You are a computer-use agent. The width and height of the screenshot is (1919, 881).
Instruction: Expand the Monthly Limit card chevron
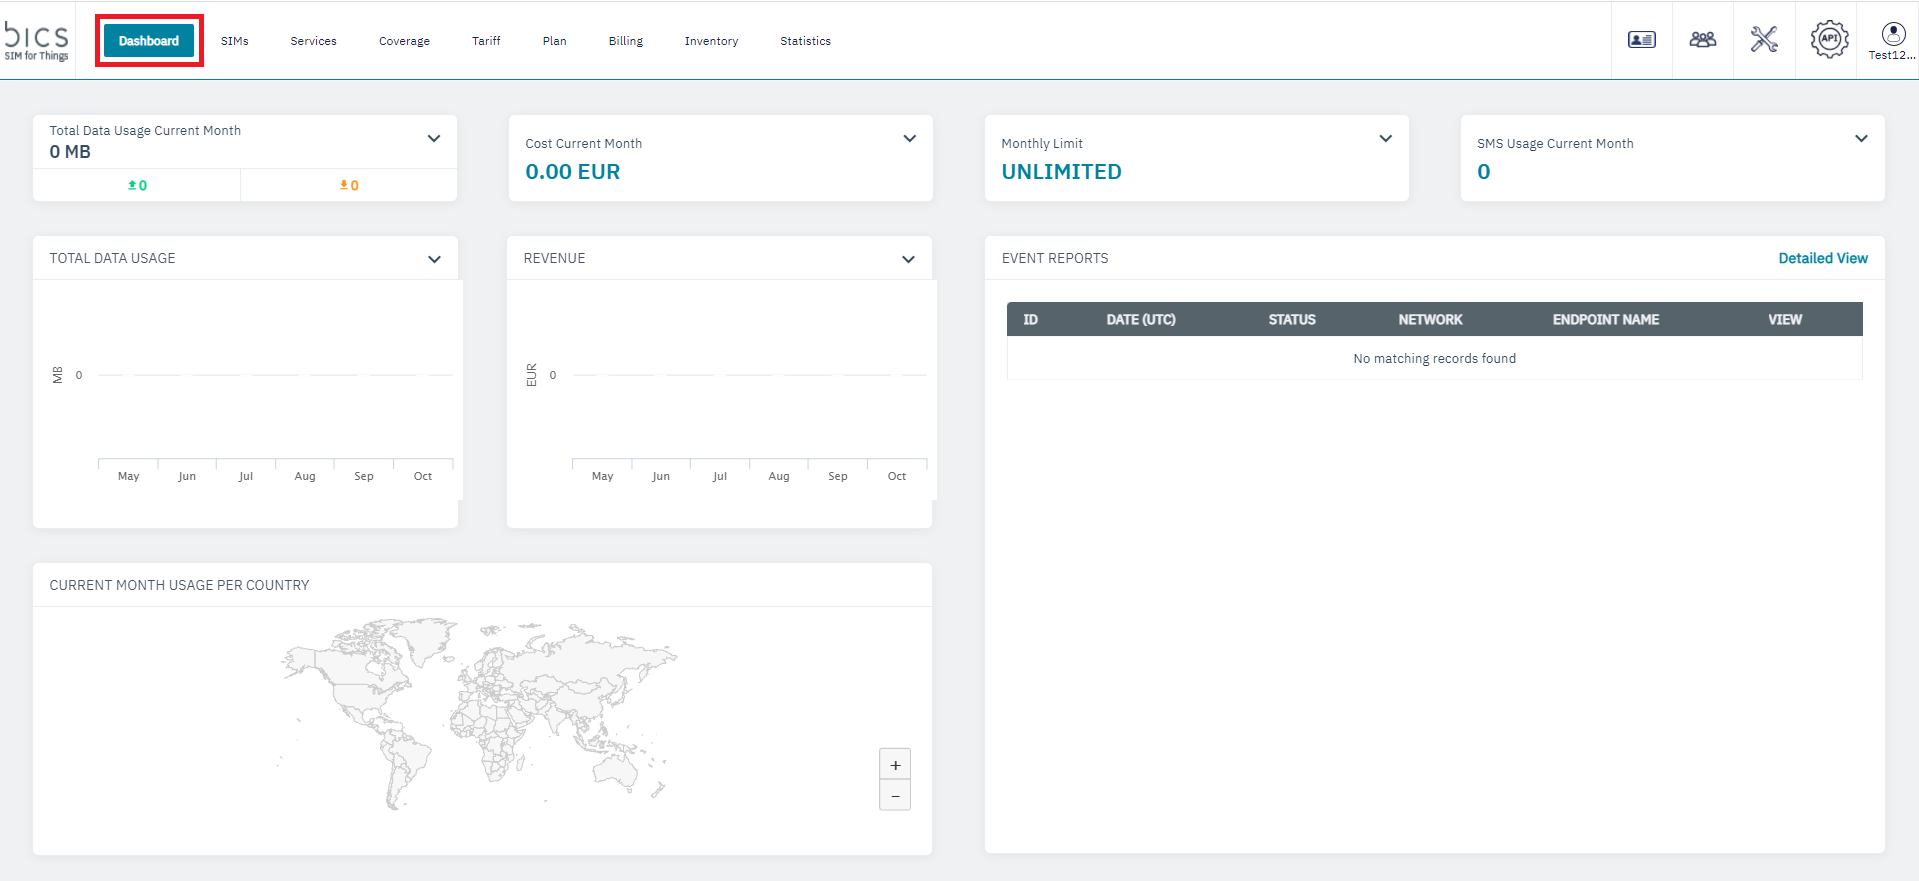pos(1386,139)
